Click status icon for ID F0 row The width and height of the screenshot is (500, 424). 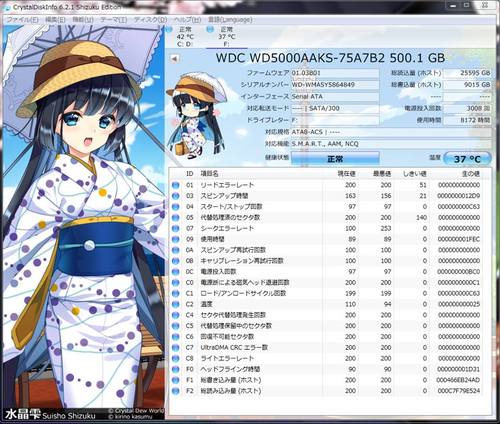pyautogui.click(x=175, y=369)
